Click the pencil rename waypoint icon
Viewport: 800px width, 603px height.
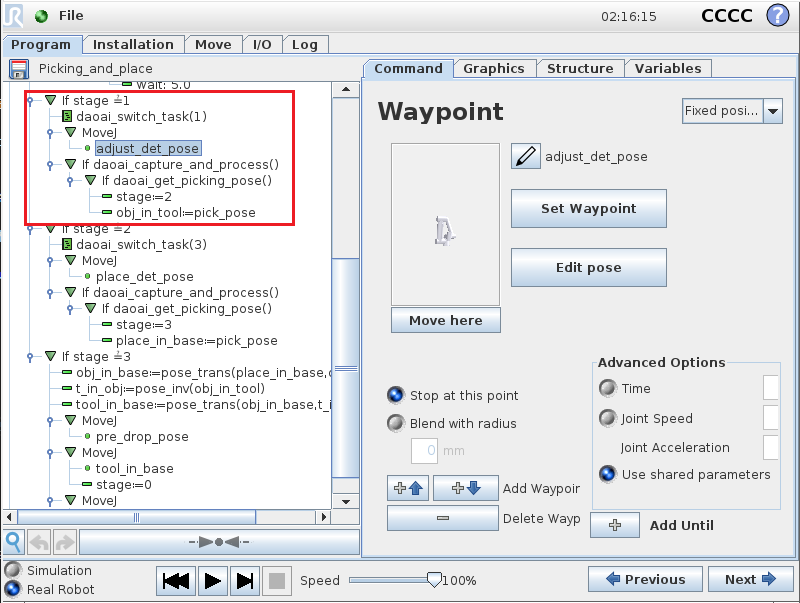pos(526,156)
